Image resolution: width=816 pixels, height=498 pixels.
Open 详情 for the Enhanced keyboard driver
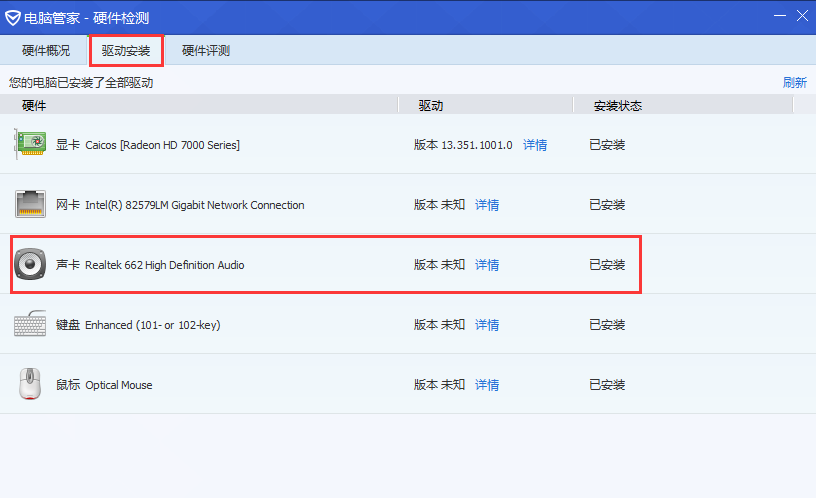(487, 325)
